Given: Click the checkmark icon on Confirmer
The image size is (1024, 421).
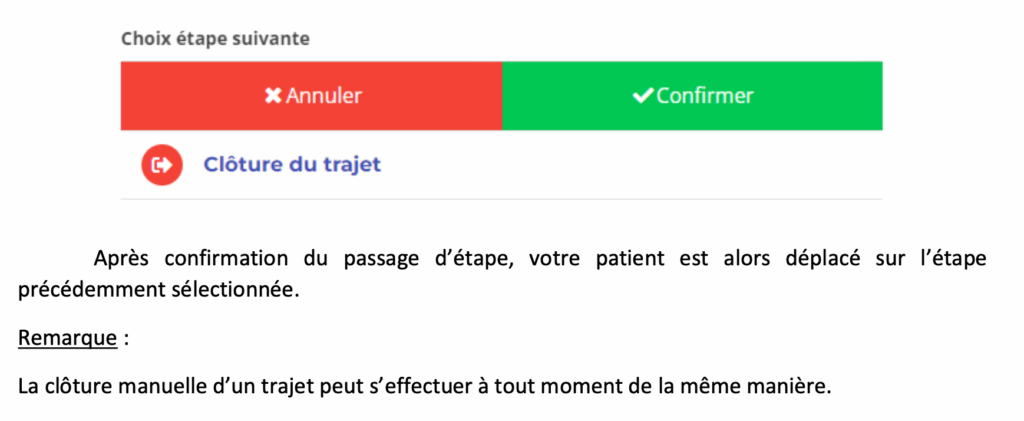Looking at the screenshot, I should coord(643,96).
